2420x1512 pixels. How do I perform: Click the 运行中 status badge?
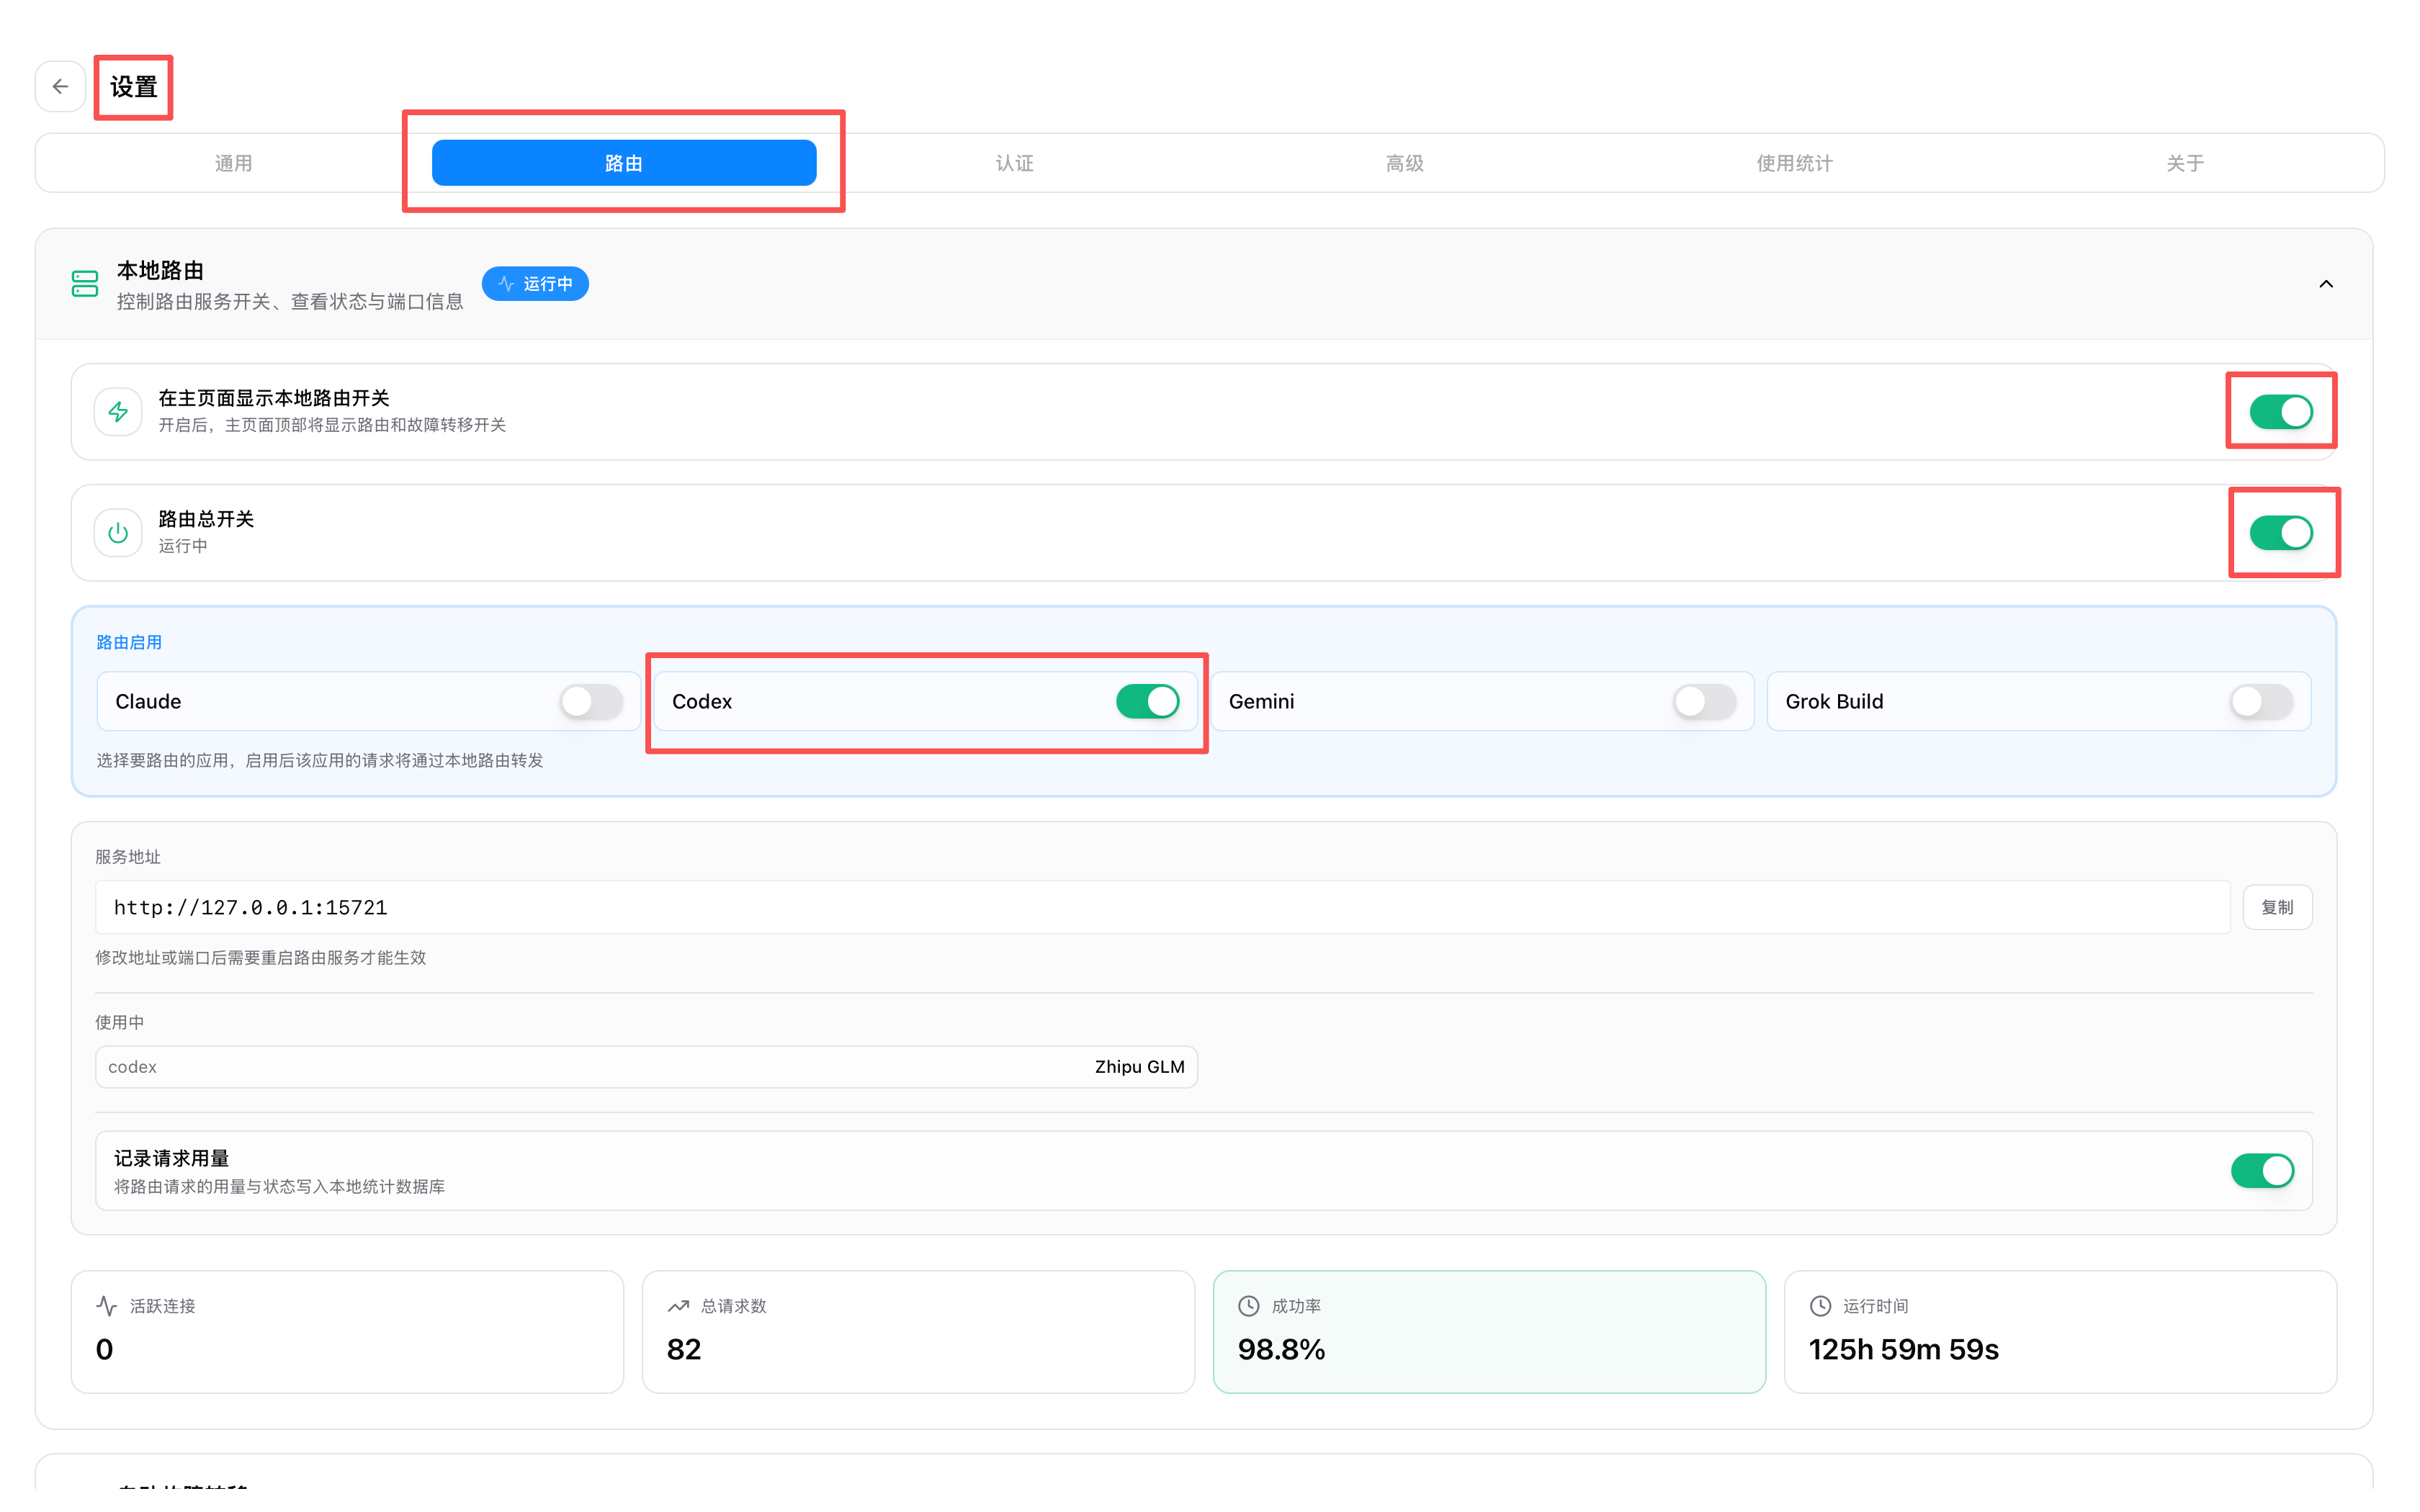coord(535,284)
